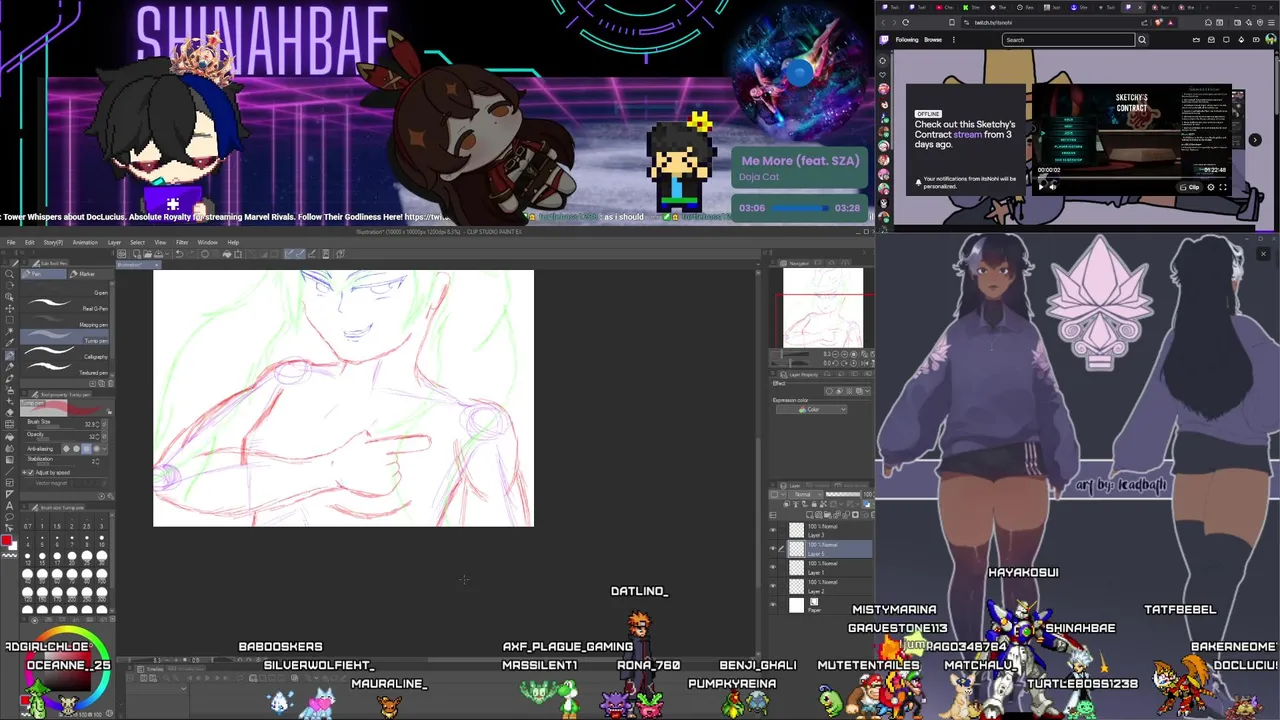Viewport: 1280px width, 720px height.
Task: Click the Save icon in command bar
Action: pyautogui.click(x=159, y=254)
